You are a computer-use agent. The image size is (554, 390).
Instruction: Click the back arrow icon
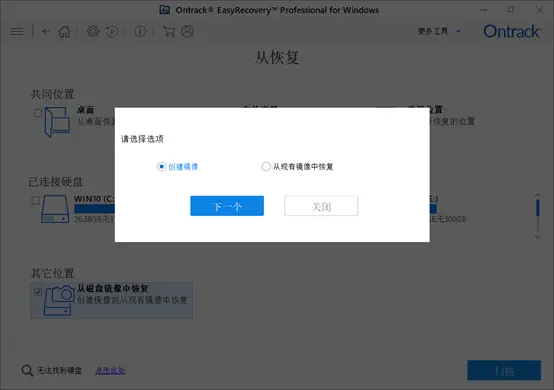point(46,31)
